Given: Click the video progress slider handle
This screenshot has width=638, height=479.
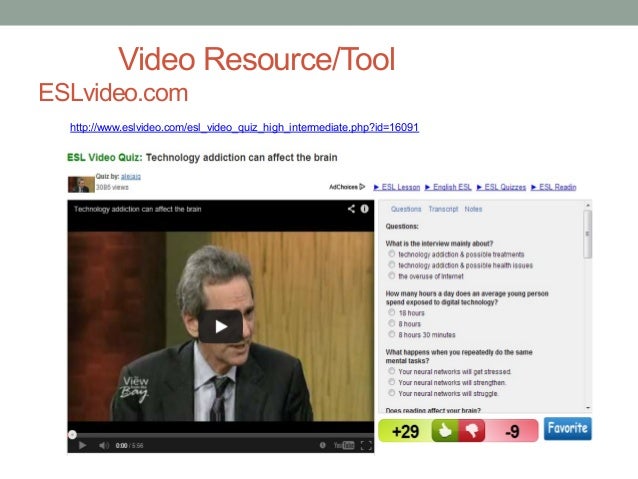Looking at the screenshot, I should pyautogui.click(x=72, y=435).
